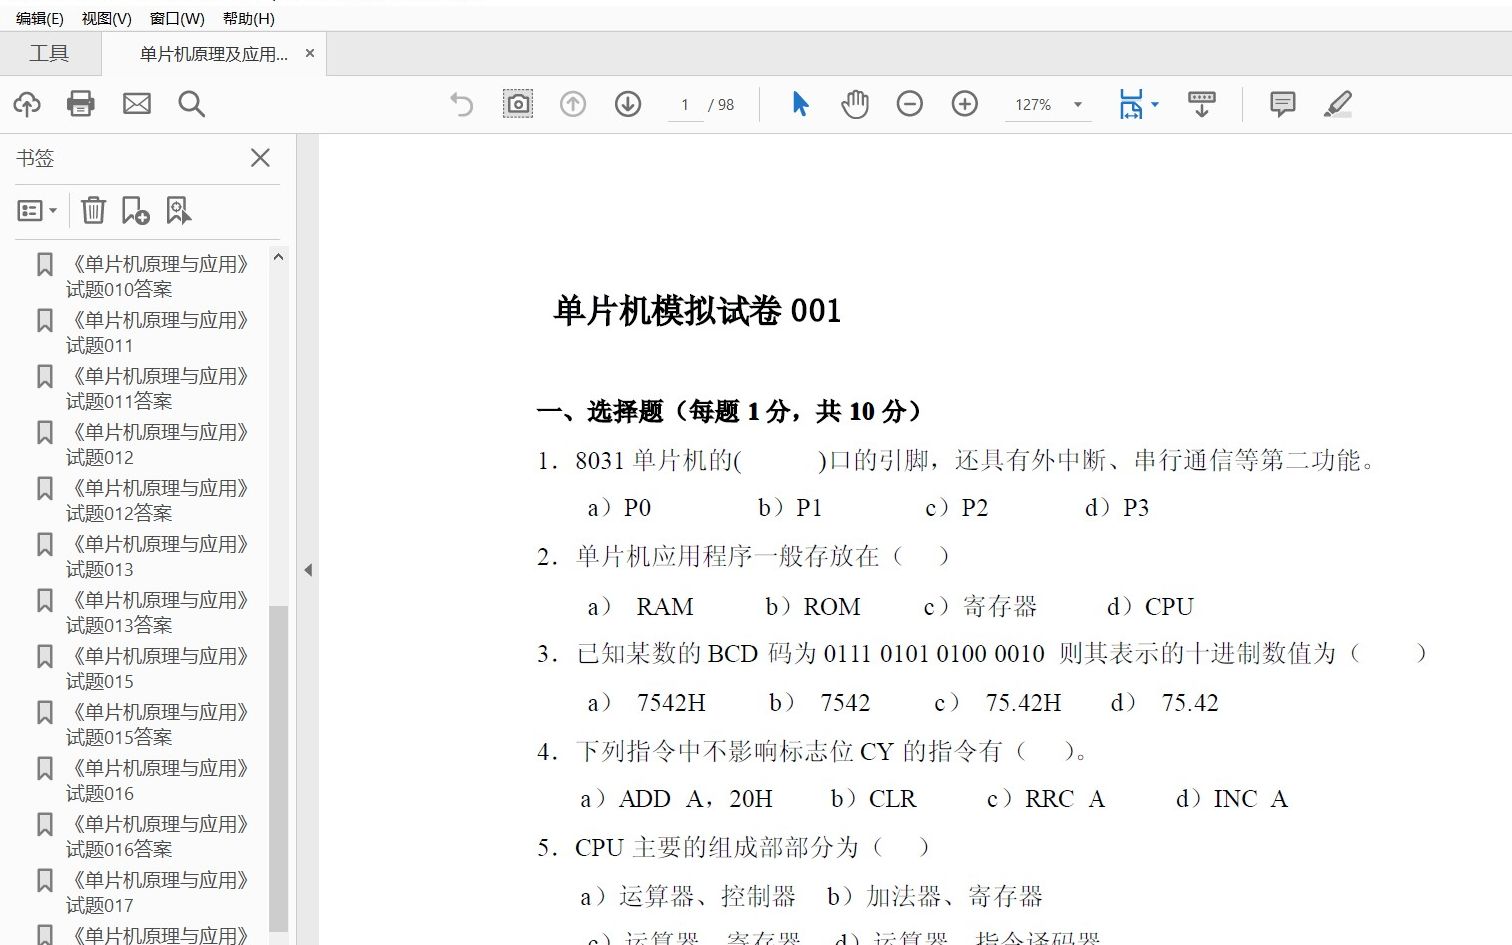Image resolution: width=1512 pixels, height=945 pixels.
Task: Open the 帮助(H) menu
Action: coord(249,18)
